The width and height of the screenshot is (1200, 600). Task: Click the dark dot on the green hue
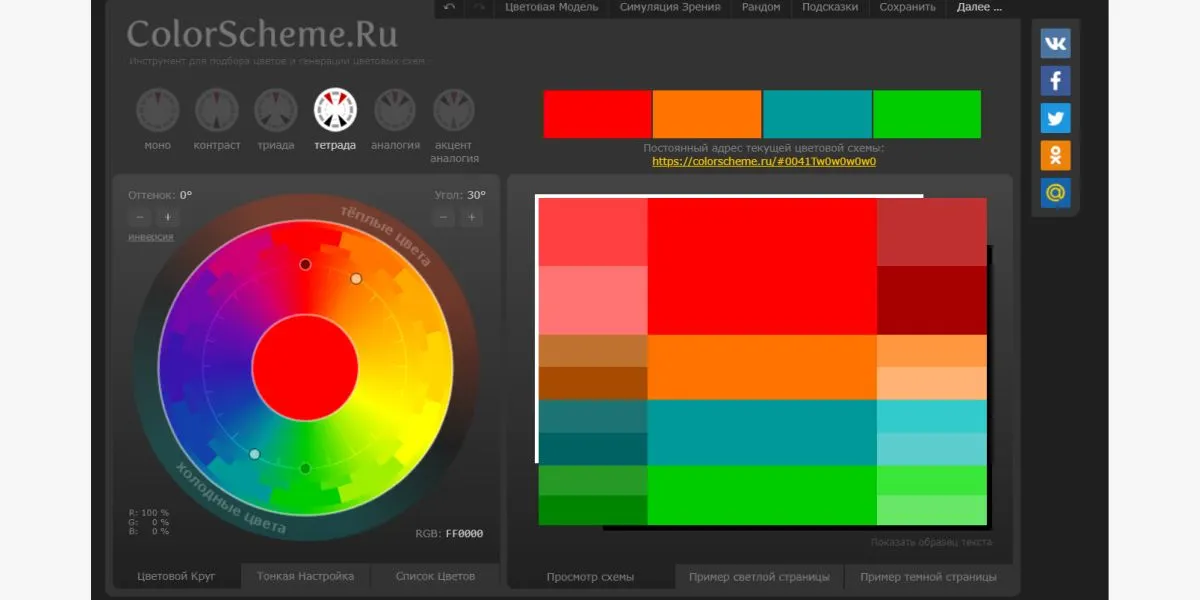[x=305, y=468]
